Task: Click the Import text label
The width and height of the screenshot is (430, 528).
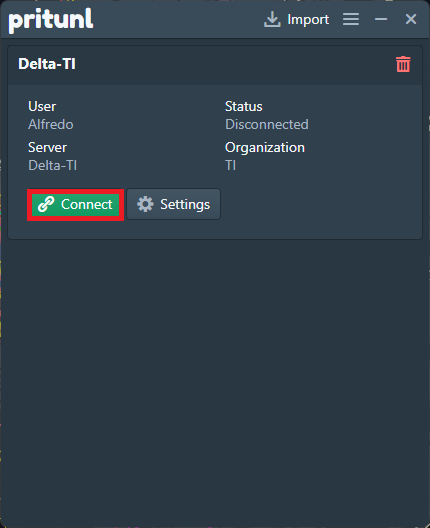Action: (308, 20)
